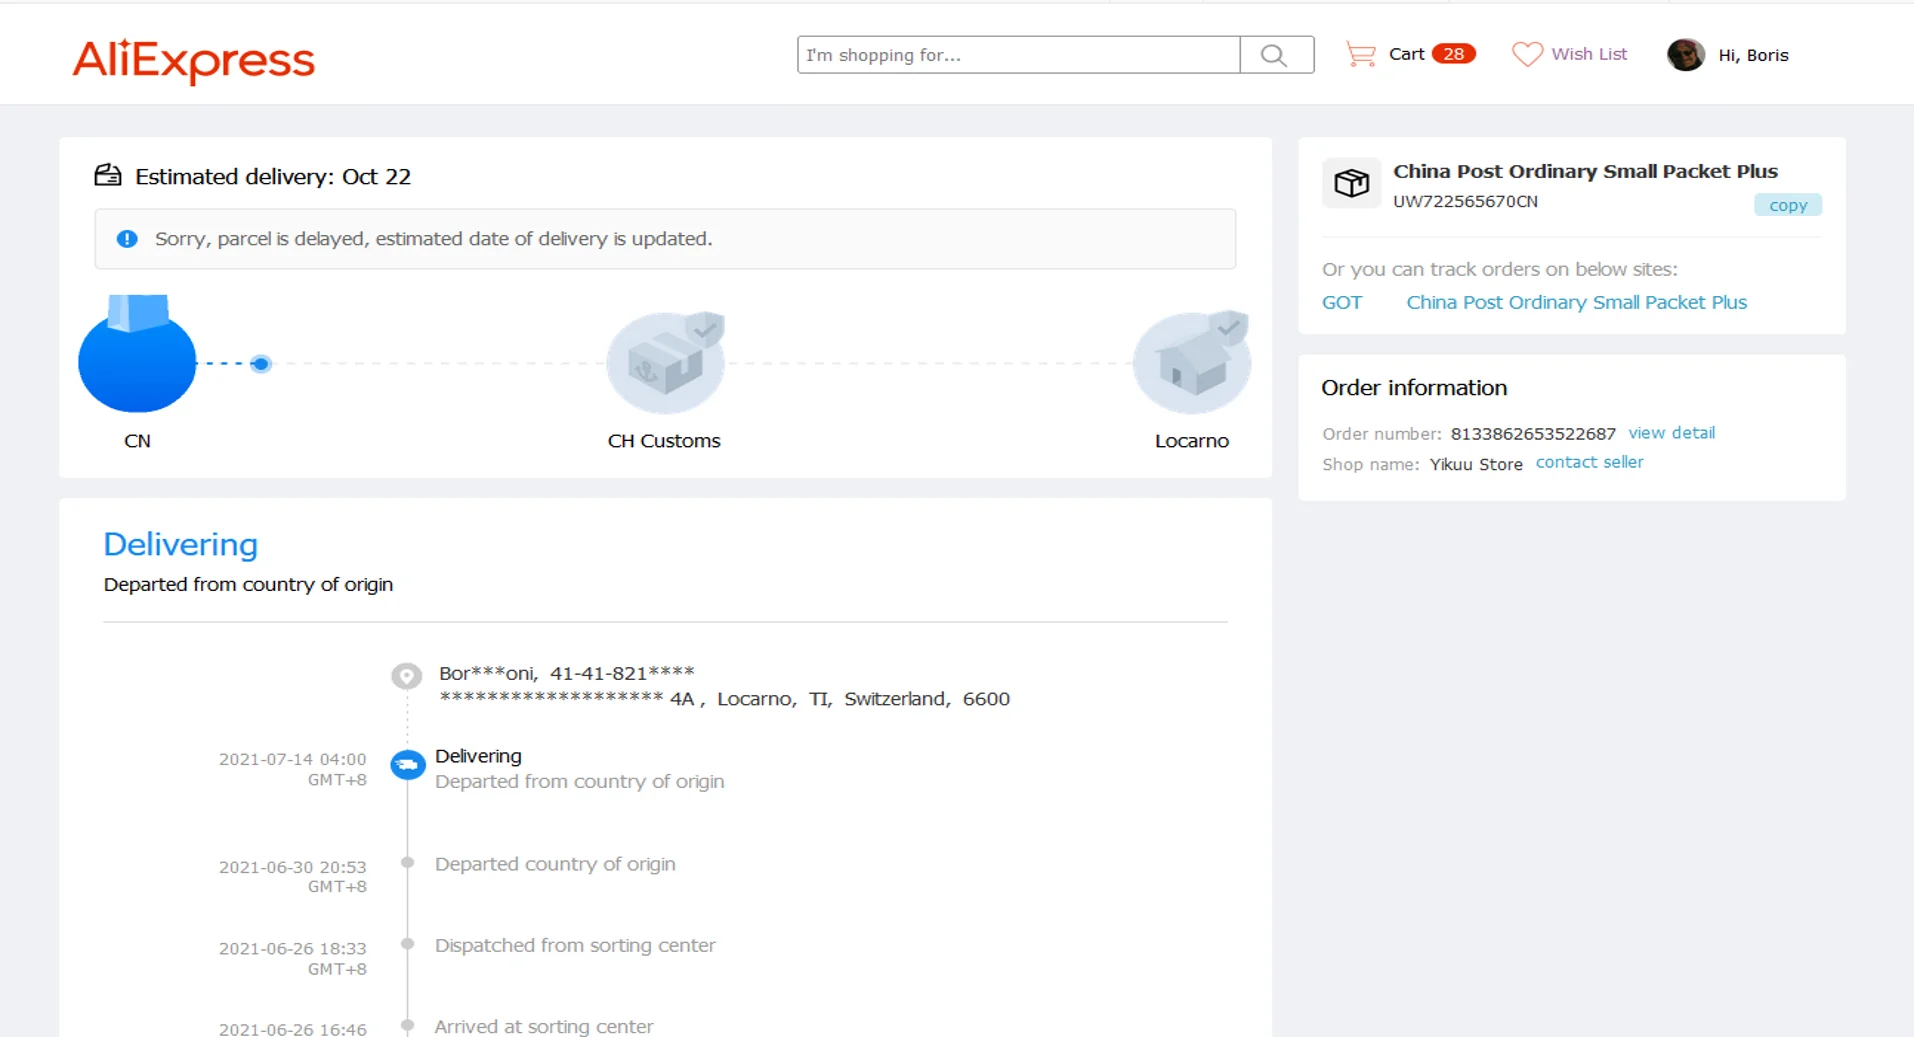Screen dimensions: 1914x1037
Task: Open the GOT tracking site link
Action: pos(1342,302)
